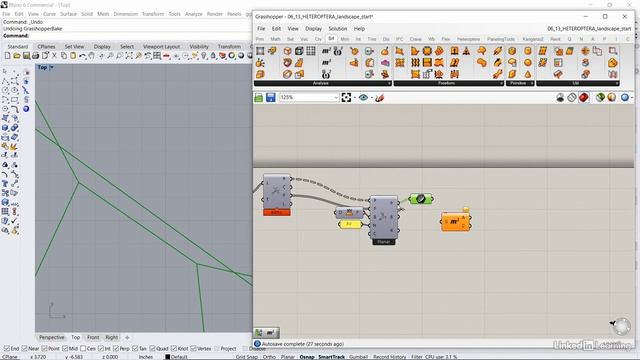This screenshot has width=640, height=360.
Task: Click the yellow panel on Grasshopper canvas
Action: pyautogui.click(x=350, y=224)
